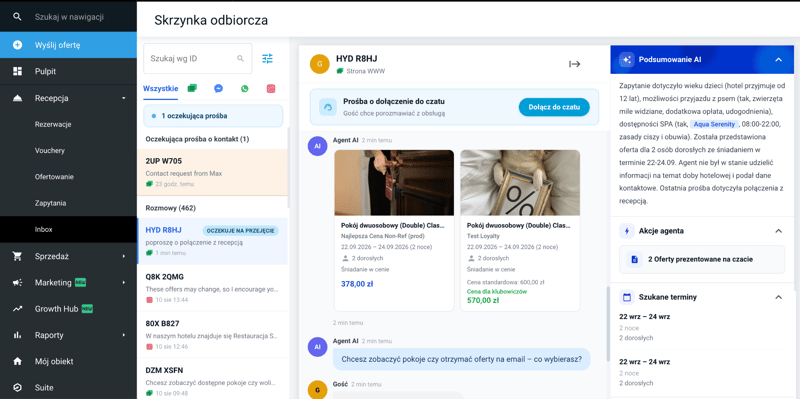Open the Q8K 2QMG conversation

(212, 288)
